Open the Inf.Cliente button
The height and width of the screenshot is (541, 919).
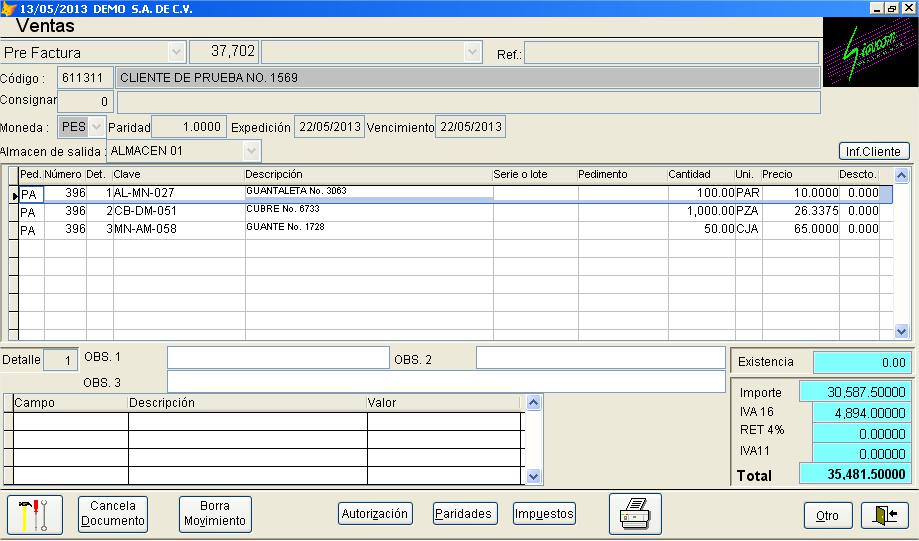[873, 151]
